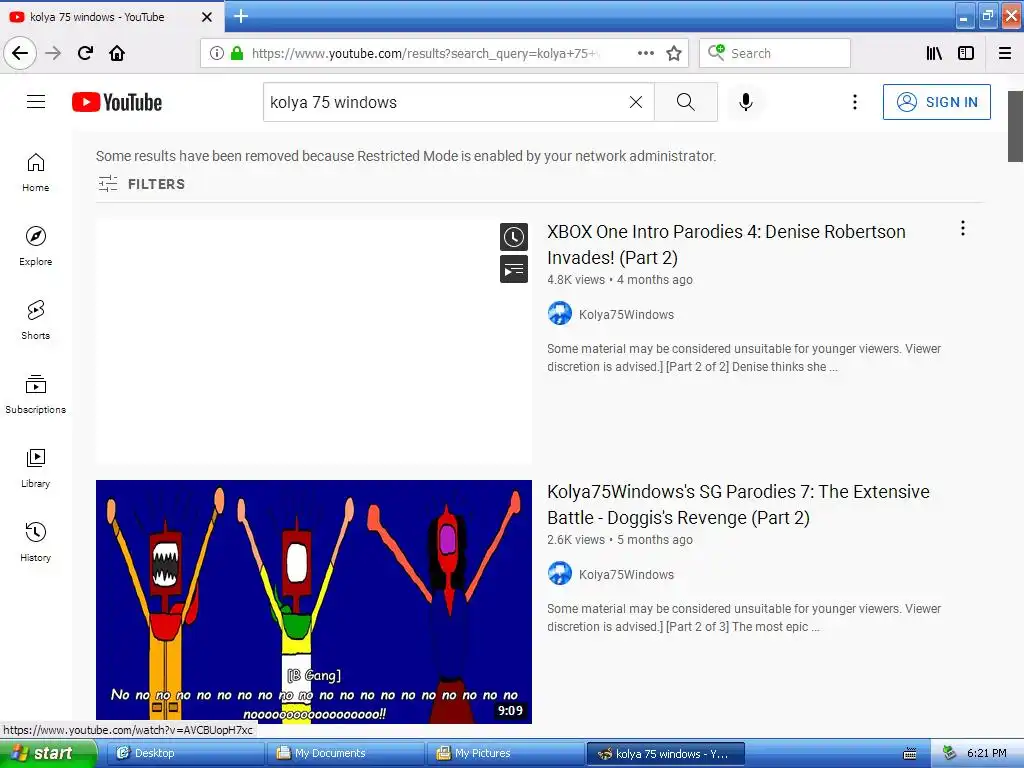Screen dimensions: 1024x768
Task: Click the on-screen keyboard tray icon
Action: (909, 754)
